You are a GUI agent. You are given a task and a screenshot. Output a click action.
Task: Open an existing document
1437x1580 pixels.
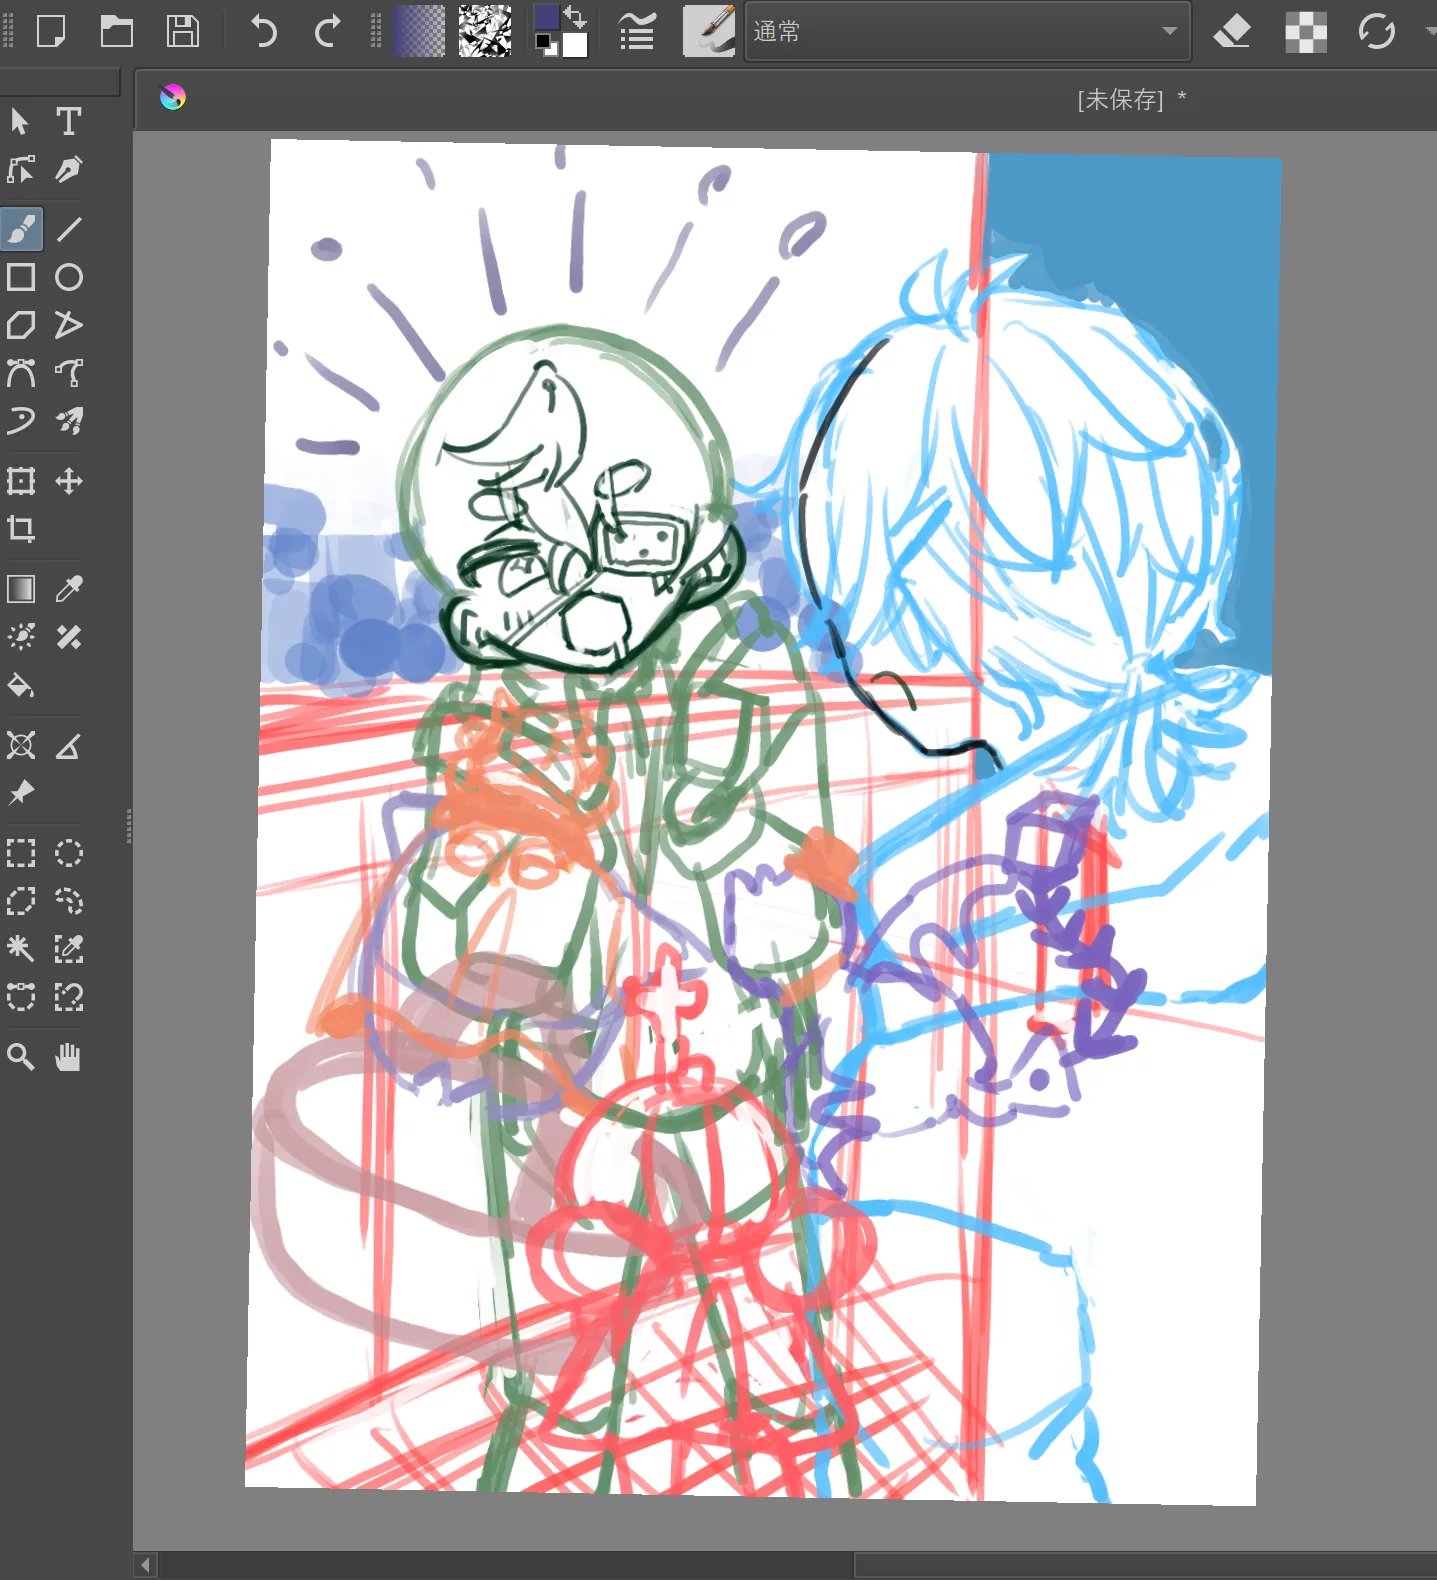pyautogui.click(x=117, y=31)
